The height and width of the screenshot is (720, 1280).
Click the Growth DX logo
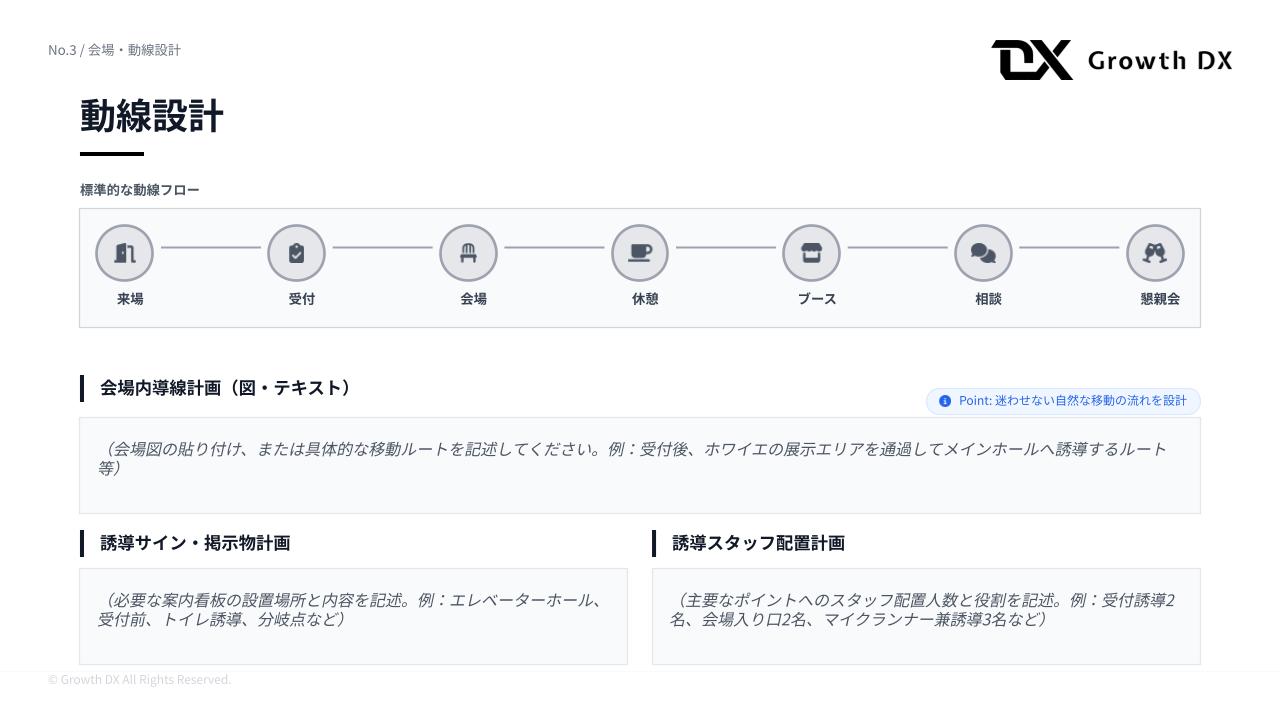tap(1111, 60)
